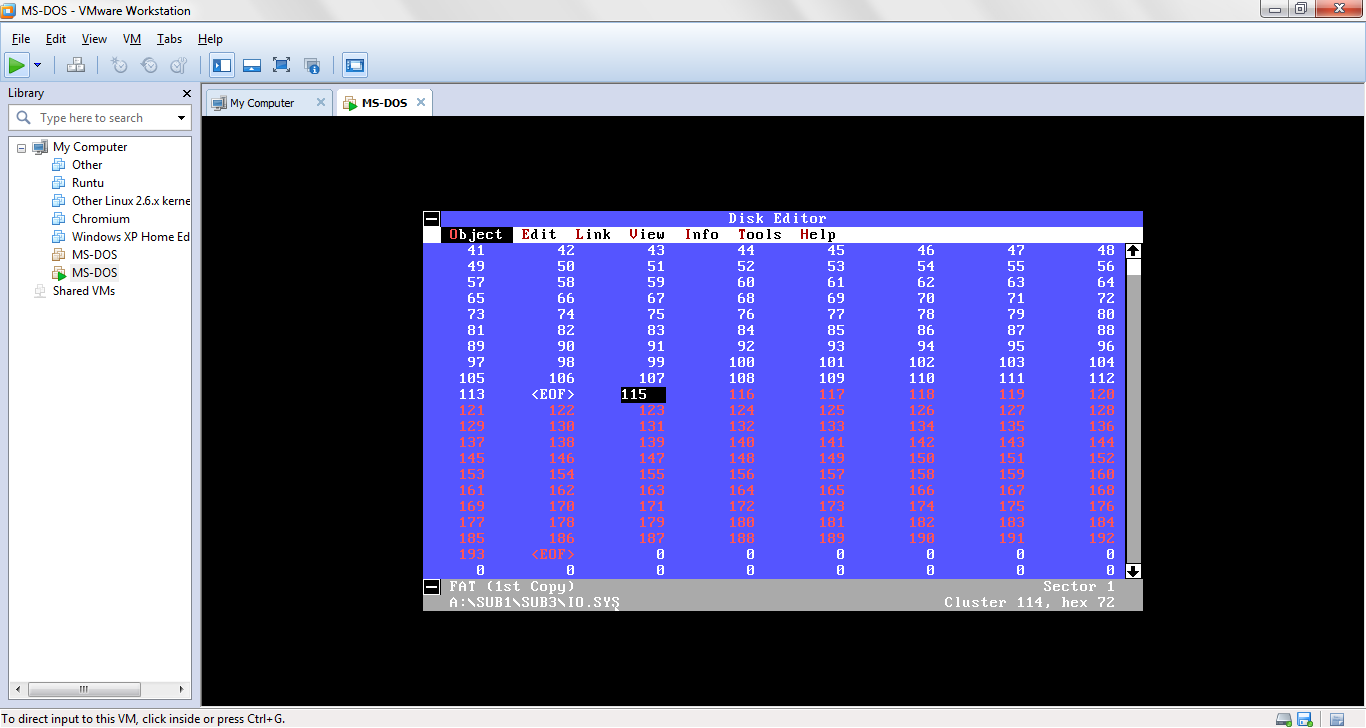Toggle the library sidebar visibility
Screen dimensions: 1366x728
(x=222, y=66)
